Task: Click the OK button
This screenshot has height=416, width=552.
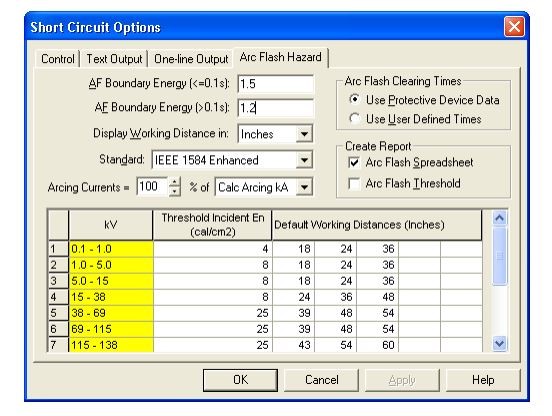Action: 240,380
